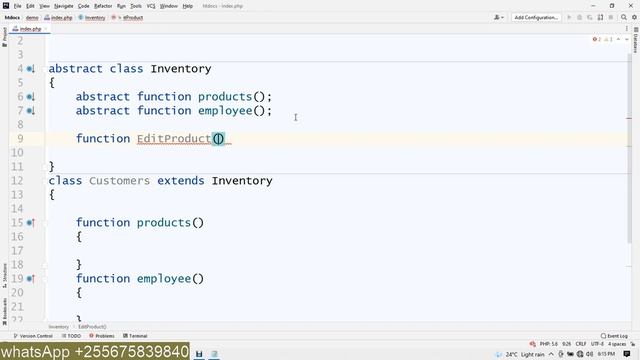This screenshot has width=640, height=360.
Task: Click the listen for debug connections icon
Action: click(600, 18)
